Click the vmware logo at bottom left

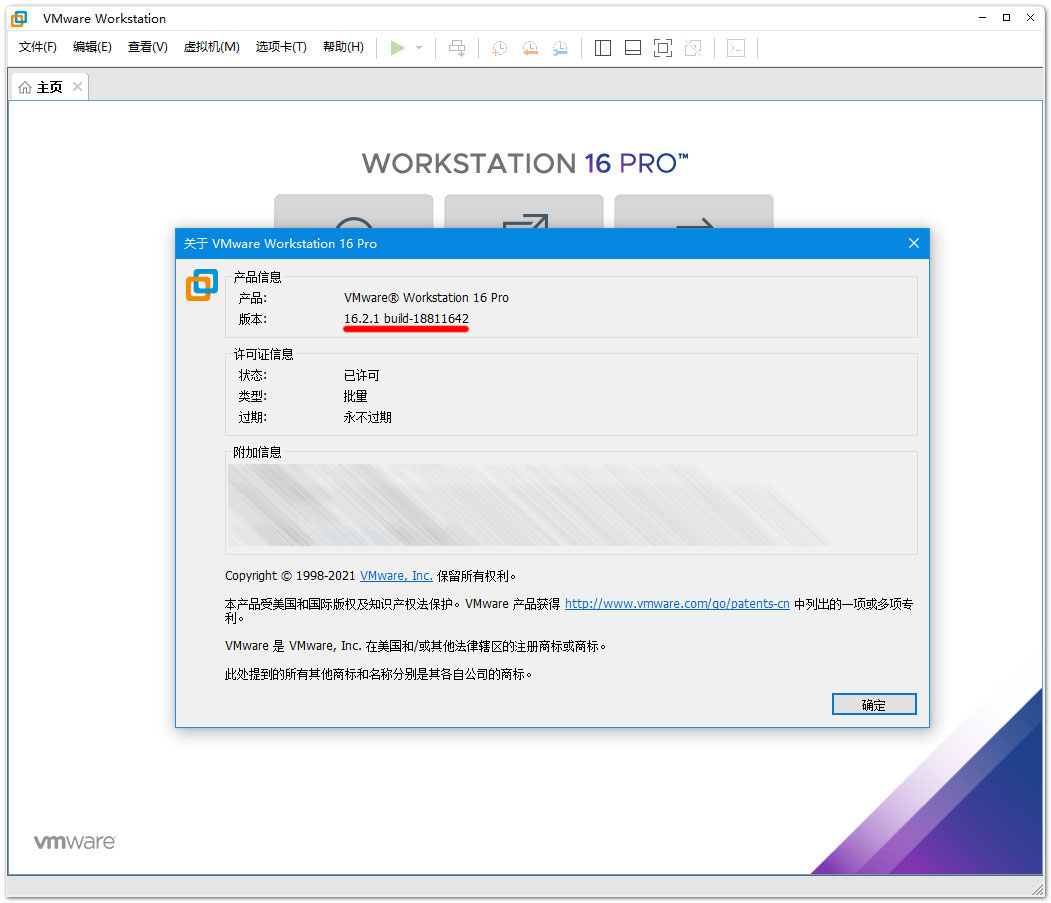click(x=74, y=842)
